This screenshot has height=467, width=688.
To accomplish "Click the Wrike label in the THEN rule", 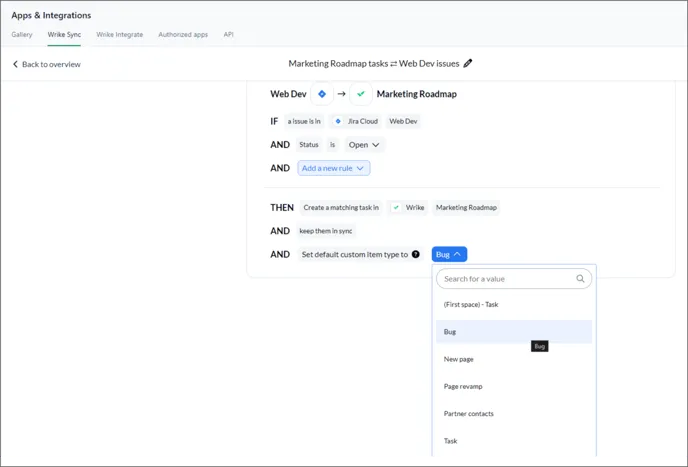I will click(415, 208).
